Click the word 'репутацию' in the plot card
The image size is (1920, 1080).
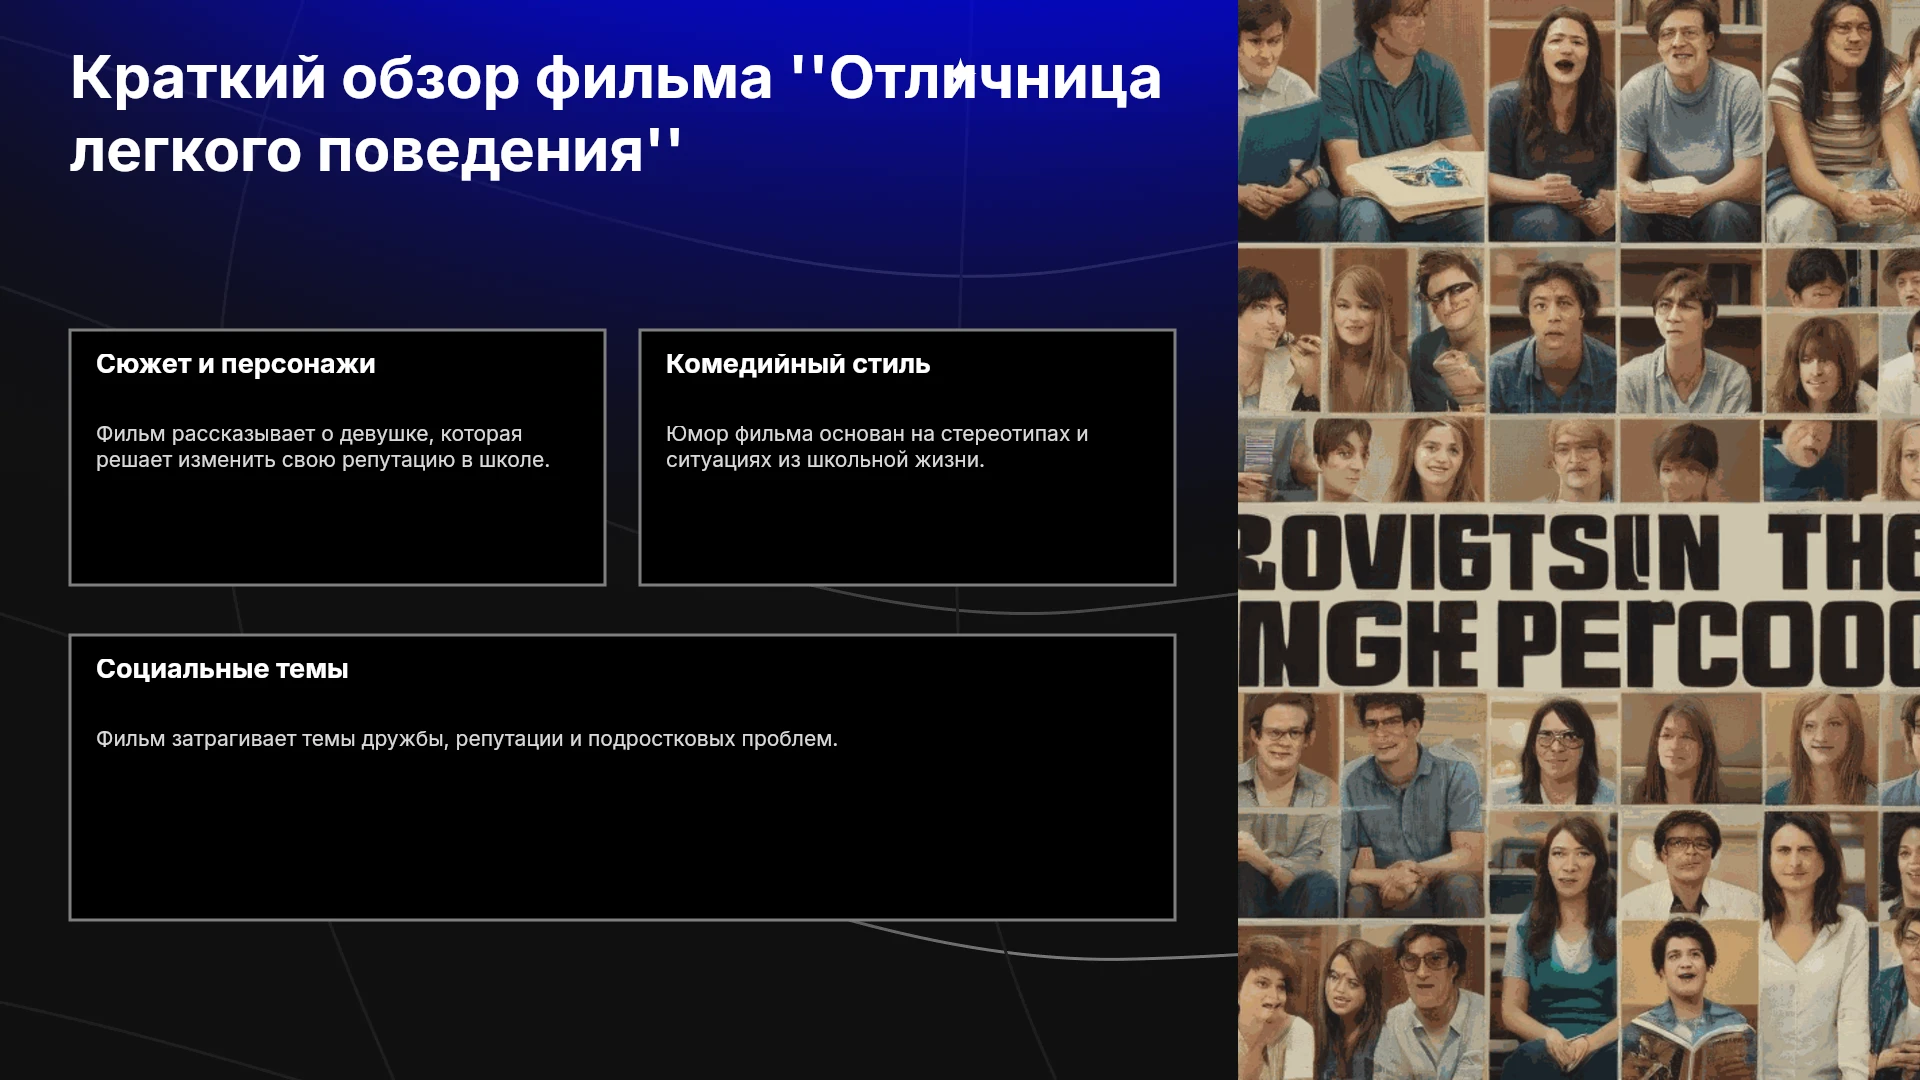[x=398, y=460]
